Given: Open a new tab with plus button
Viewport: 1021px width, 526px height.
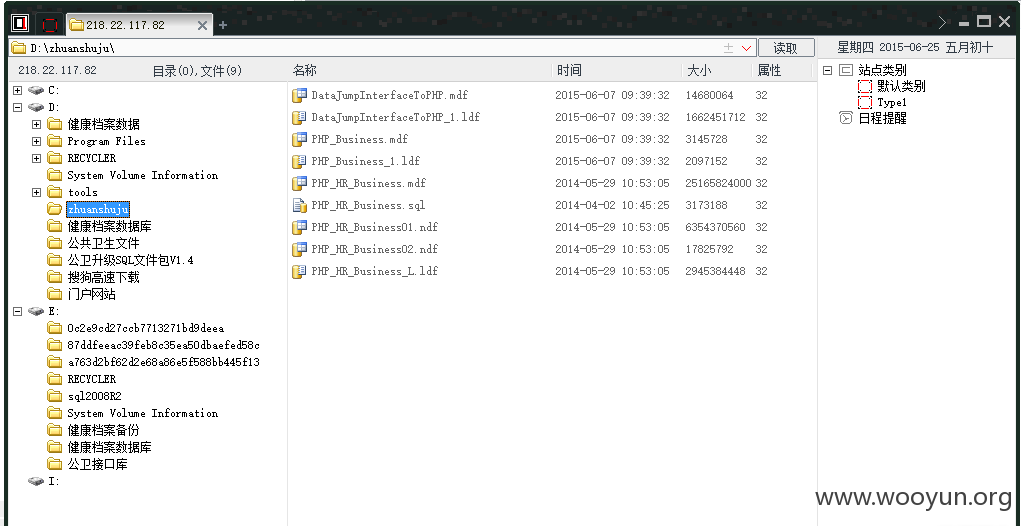Looking at the screenshot, I should tap(223, 25).
